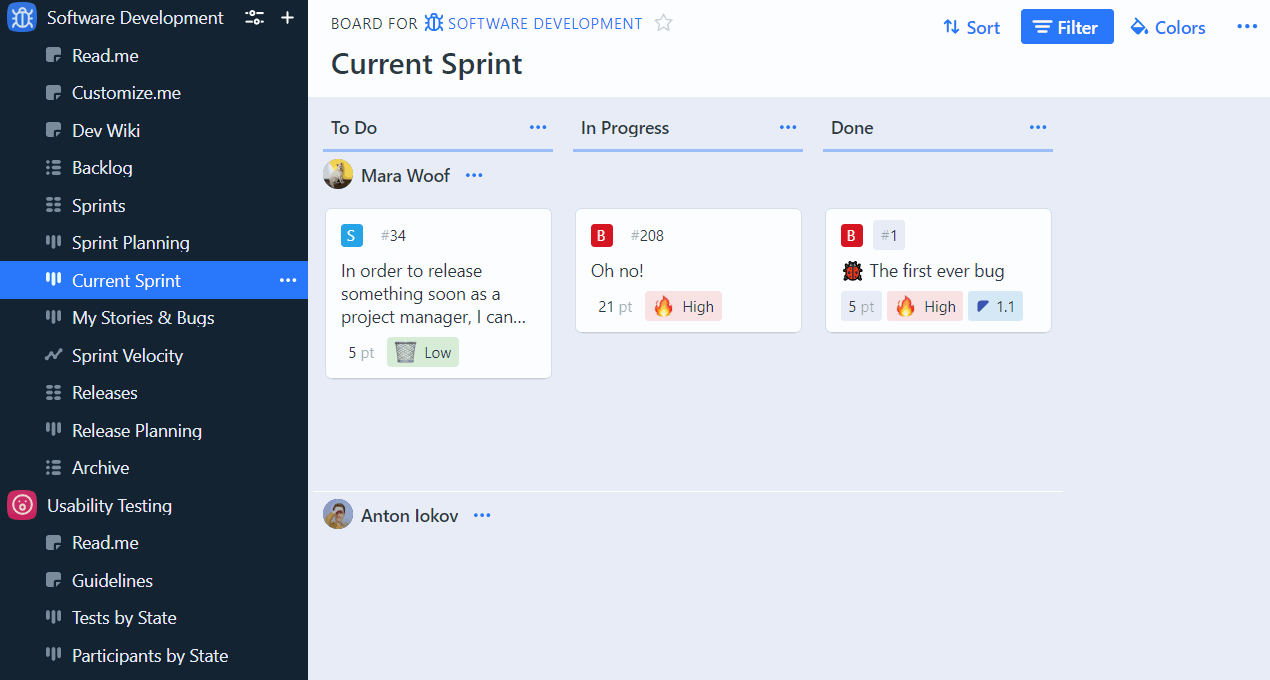The width and height of the screenshot is (1270, 680).
Task: Open Usability Testing workspace title
Action: click(x=109, y=505)
